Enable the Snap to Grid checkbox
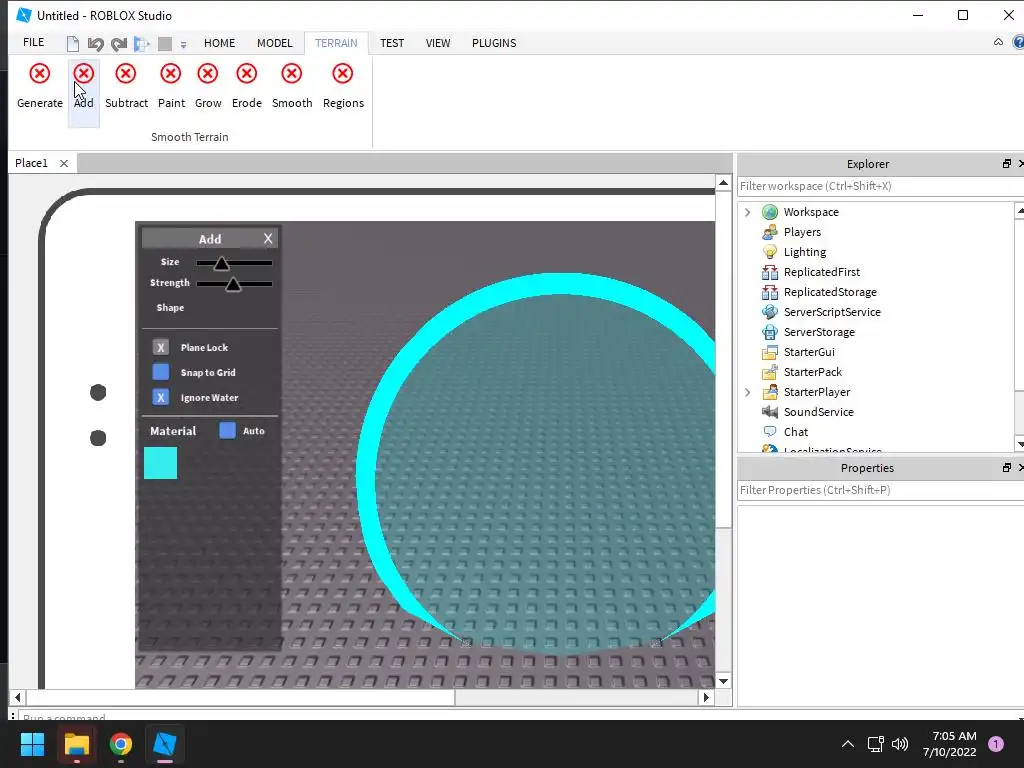 tap(161, 372)
